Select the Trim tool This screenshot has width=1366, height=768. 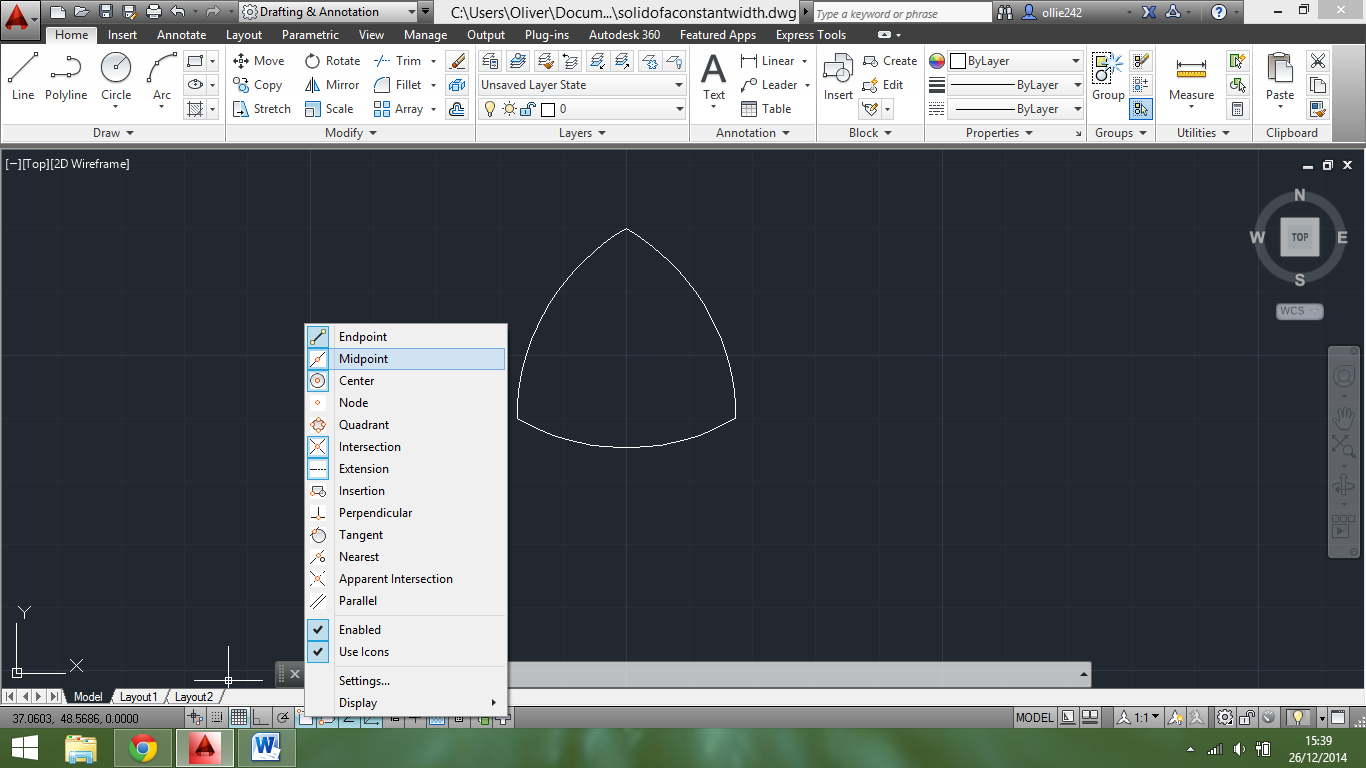pyautogui.click(x=397, y=61)
